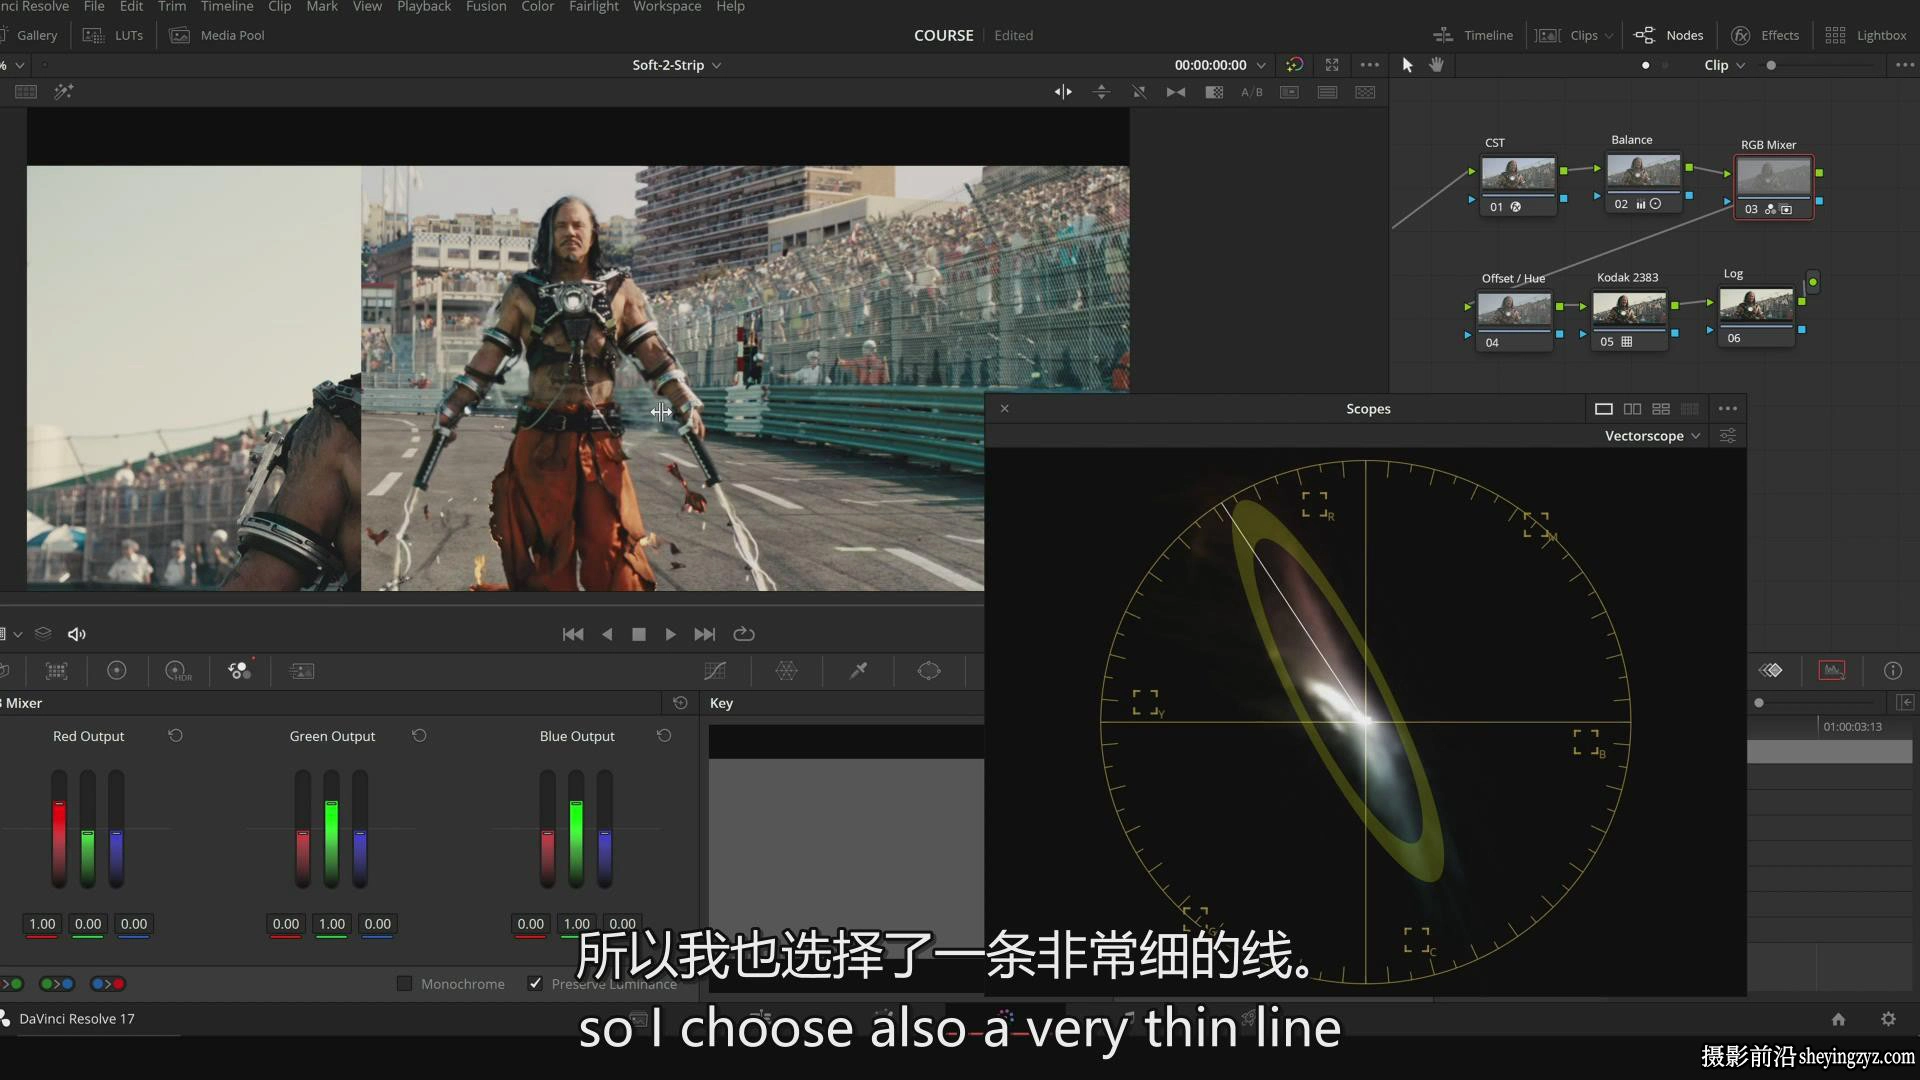Open the Color Wheels palette icon

(x=116, y=671)
